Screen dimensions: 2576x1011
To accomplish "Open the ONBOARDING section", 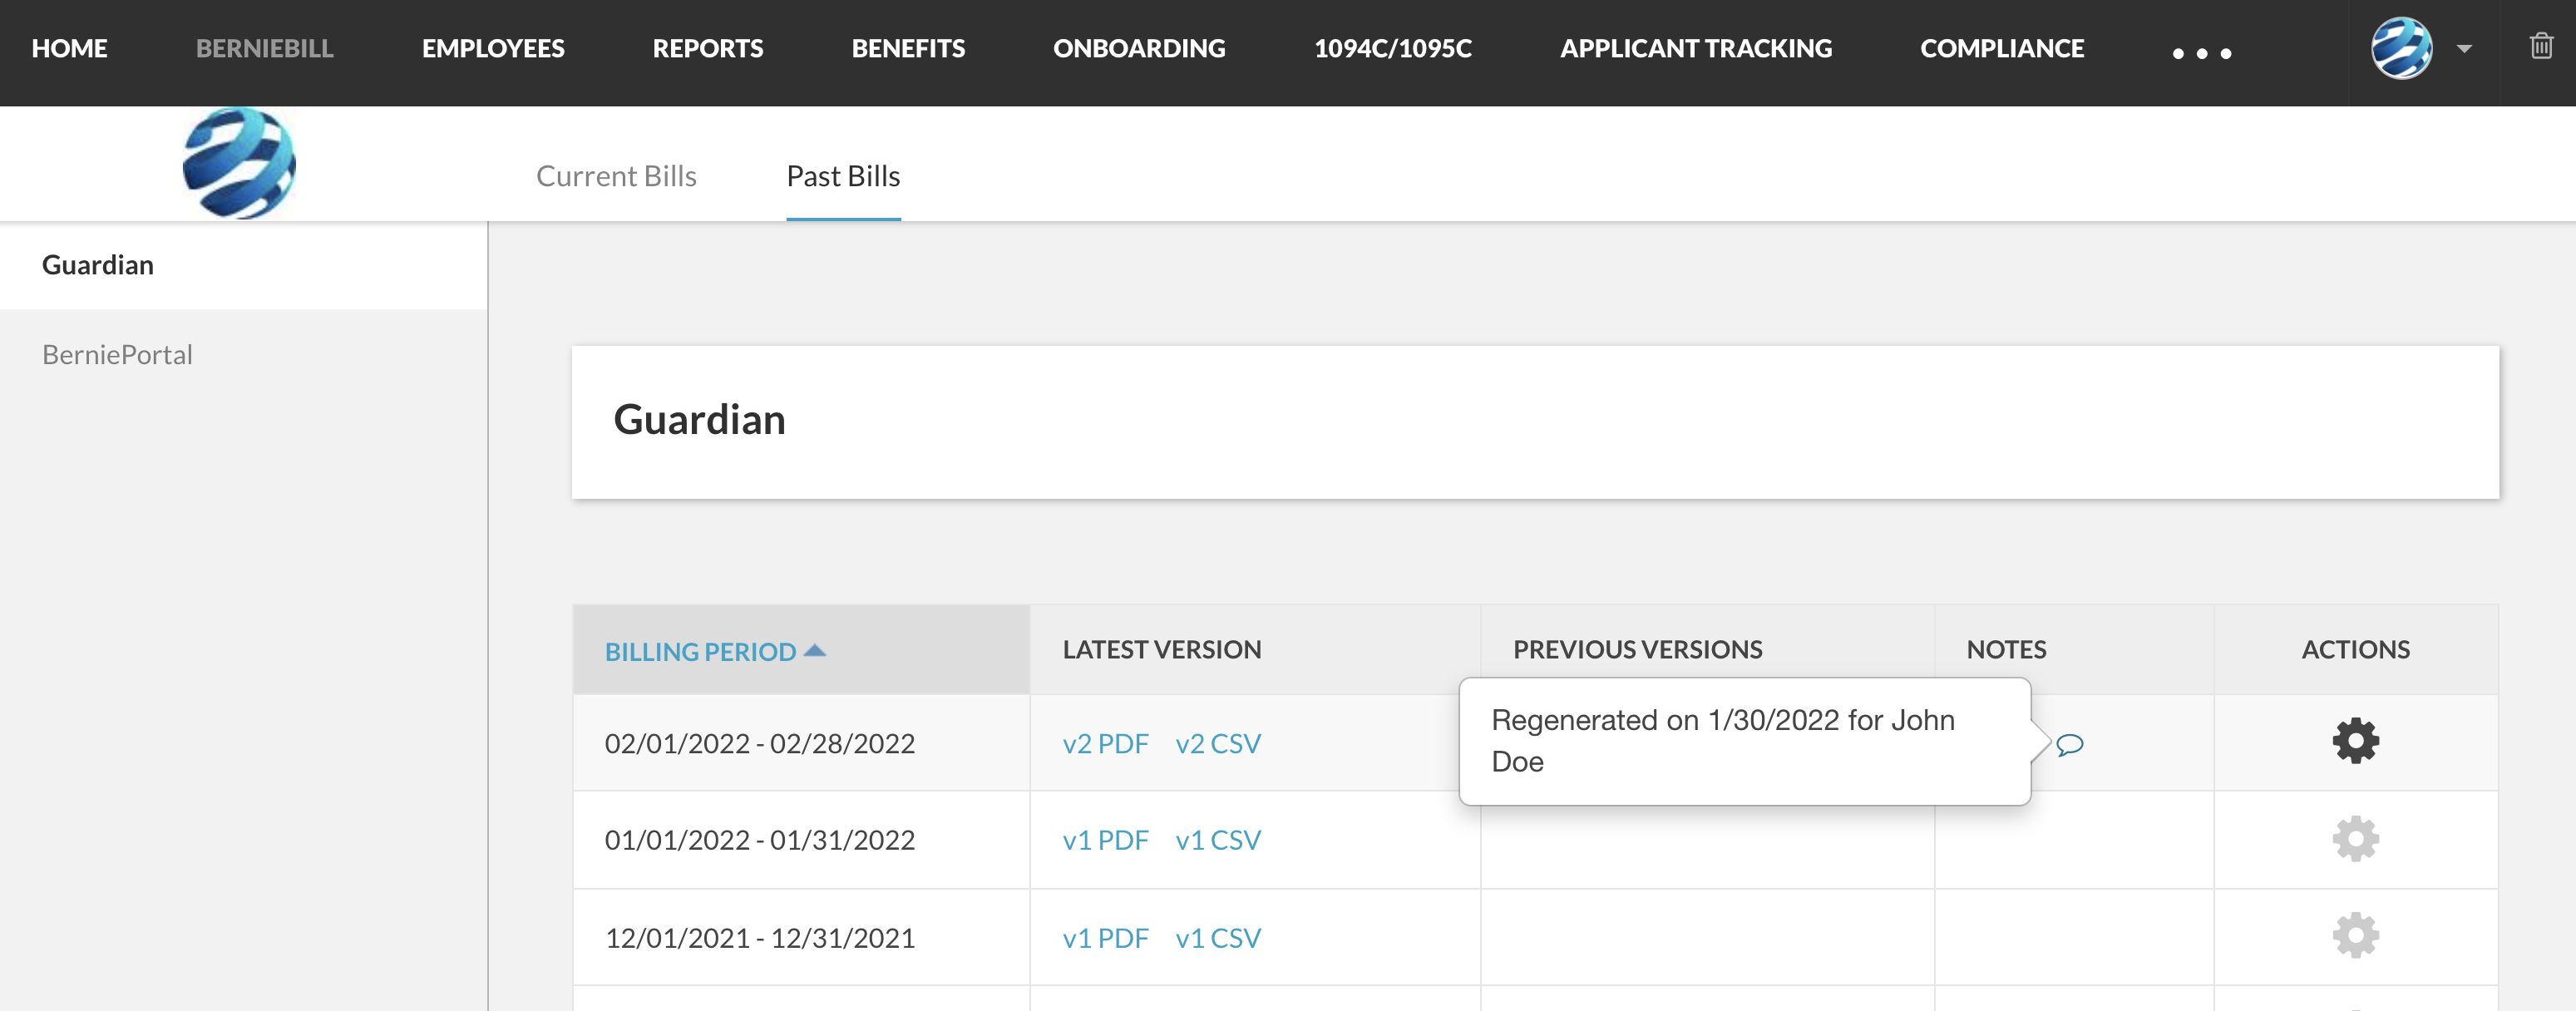I will click(x=1139, y=48).
